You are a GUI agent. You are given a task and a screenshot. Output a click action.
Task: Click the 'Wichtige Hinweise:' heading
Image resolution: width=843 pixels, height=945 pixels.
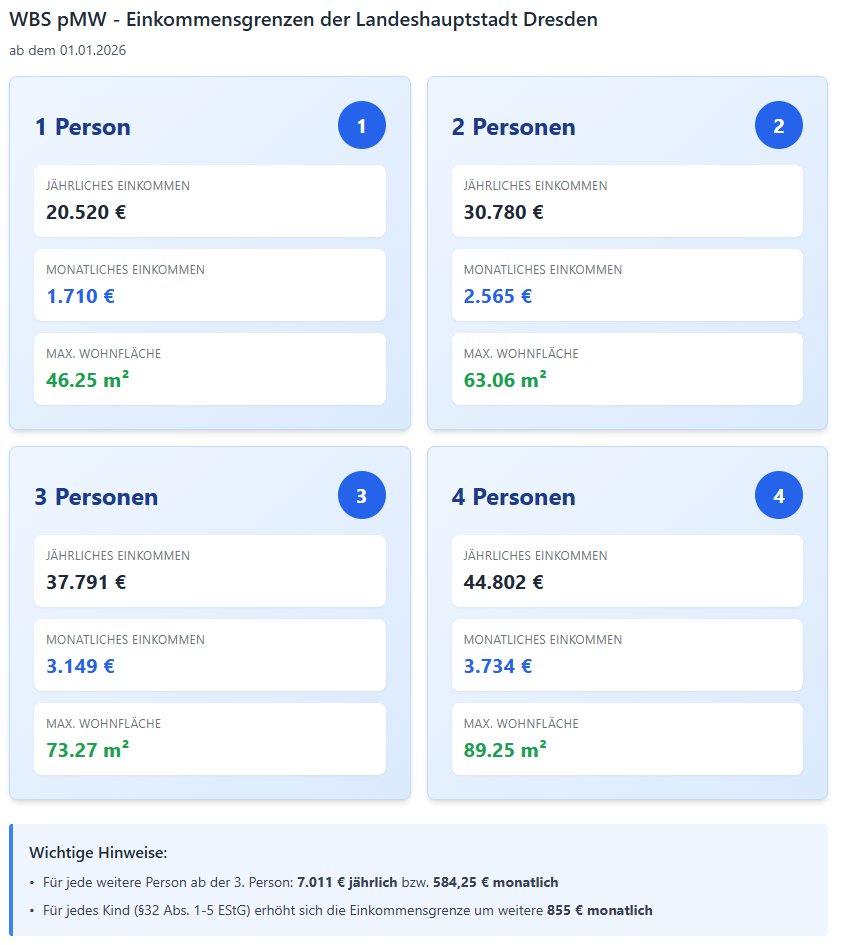(98, 853)
